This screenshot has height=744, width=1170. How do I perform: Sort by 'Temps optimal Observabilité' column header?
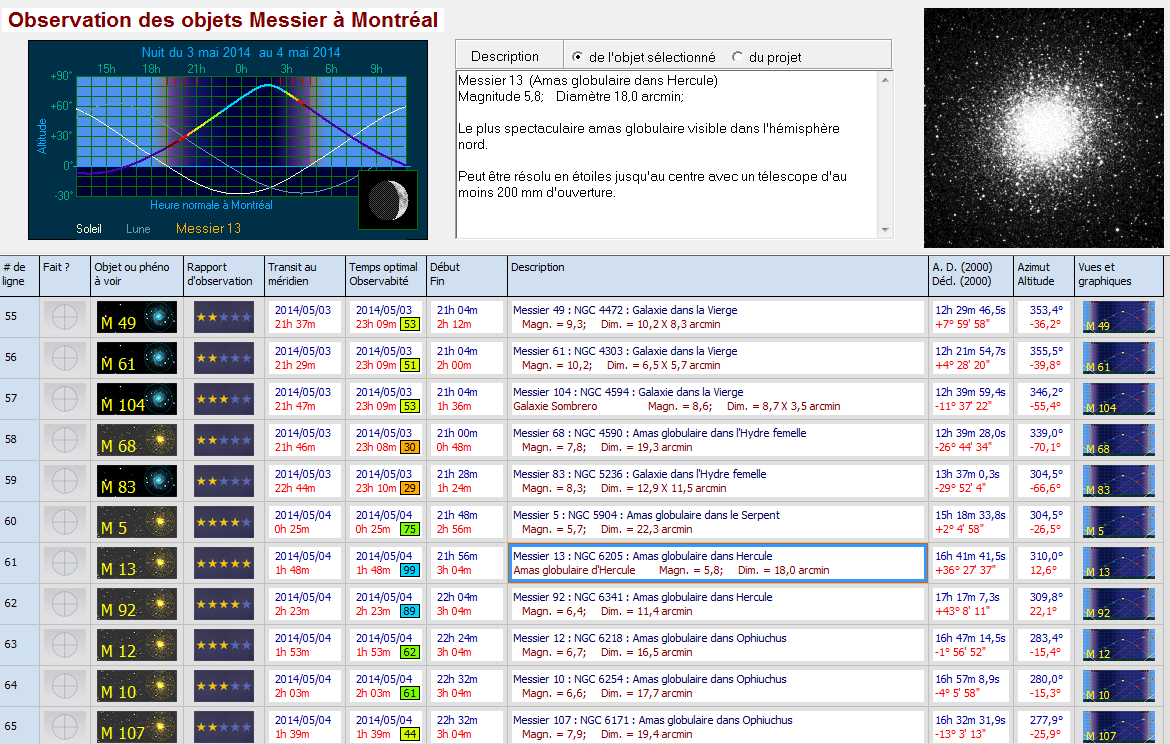(x=384, y=274)
